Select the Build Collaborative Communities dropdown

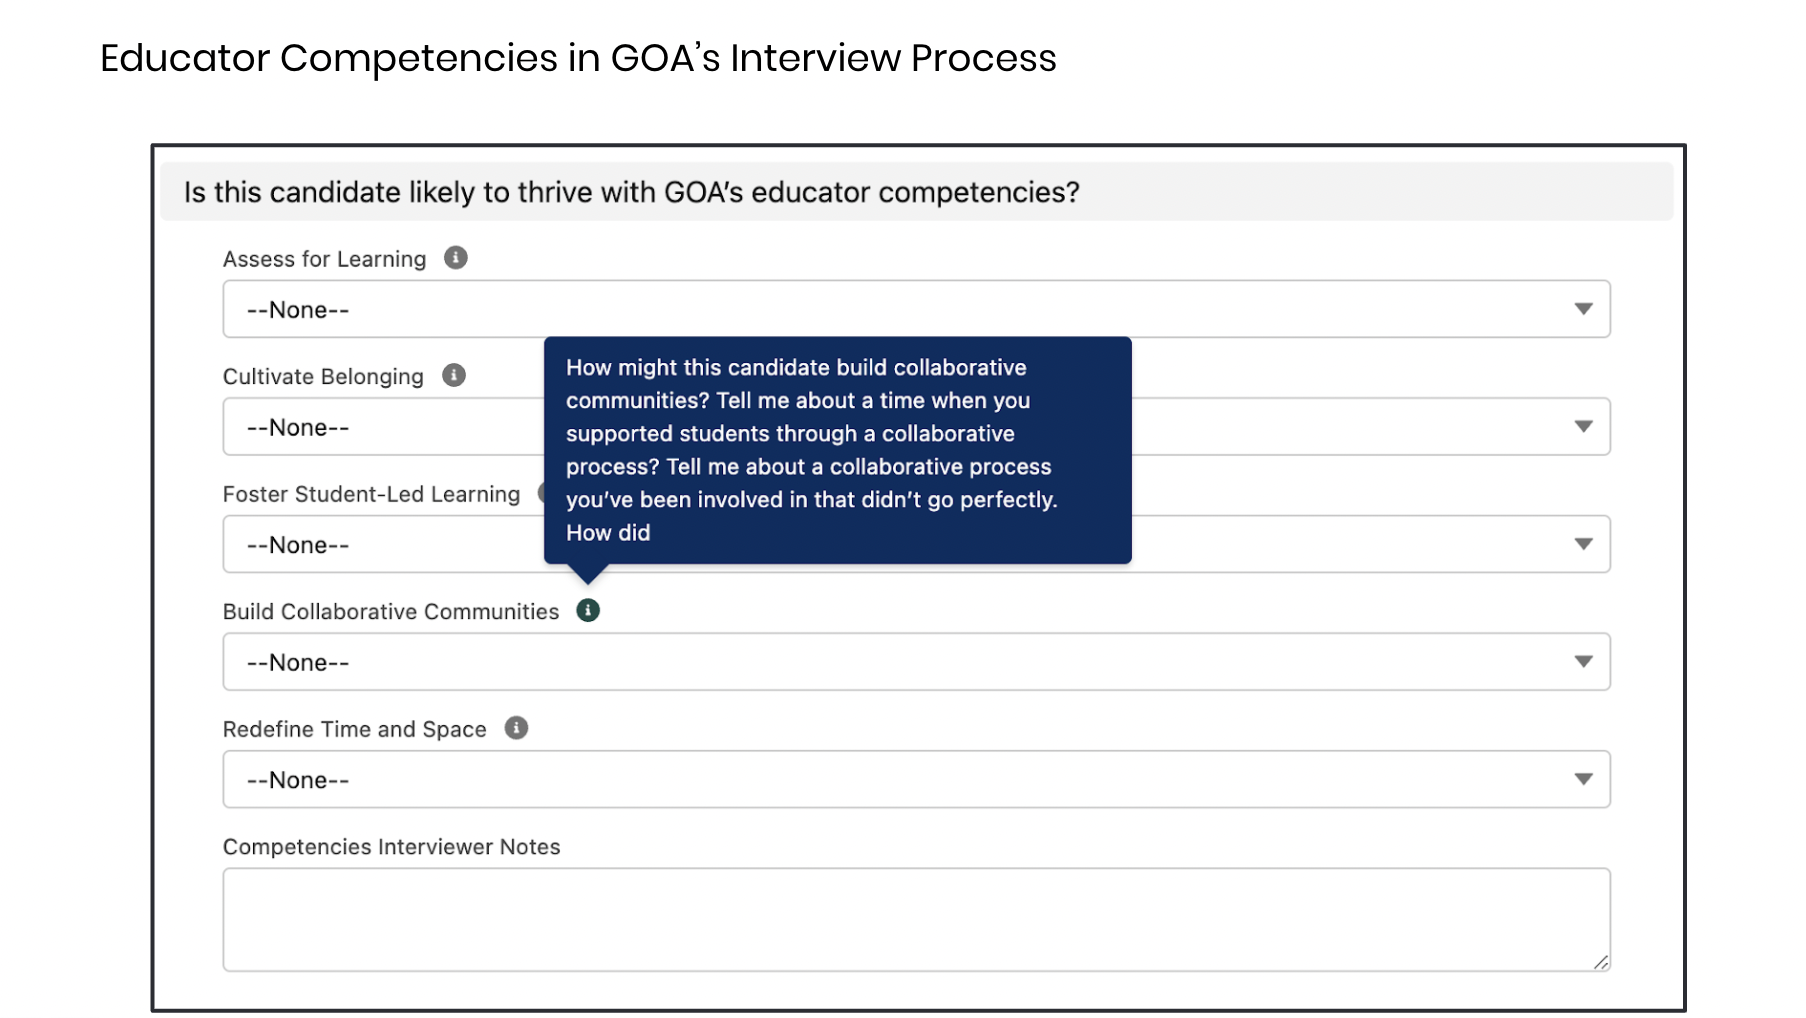point(915,662)
